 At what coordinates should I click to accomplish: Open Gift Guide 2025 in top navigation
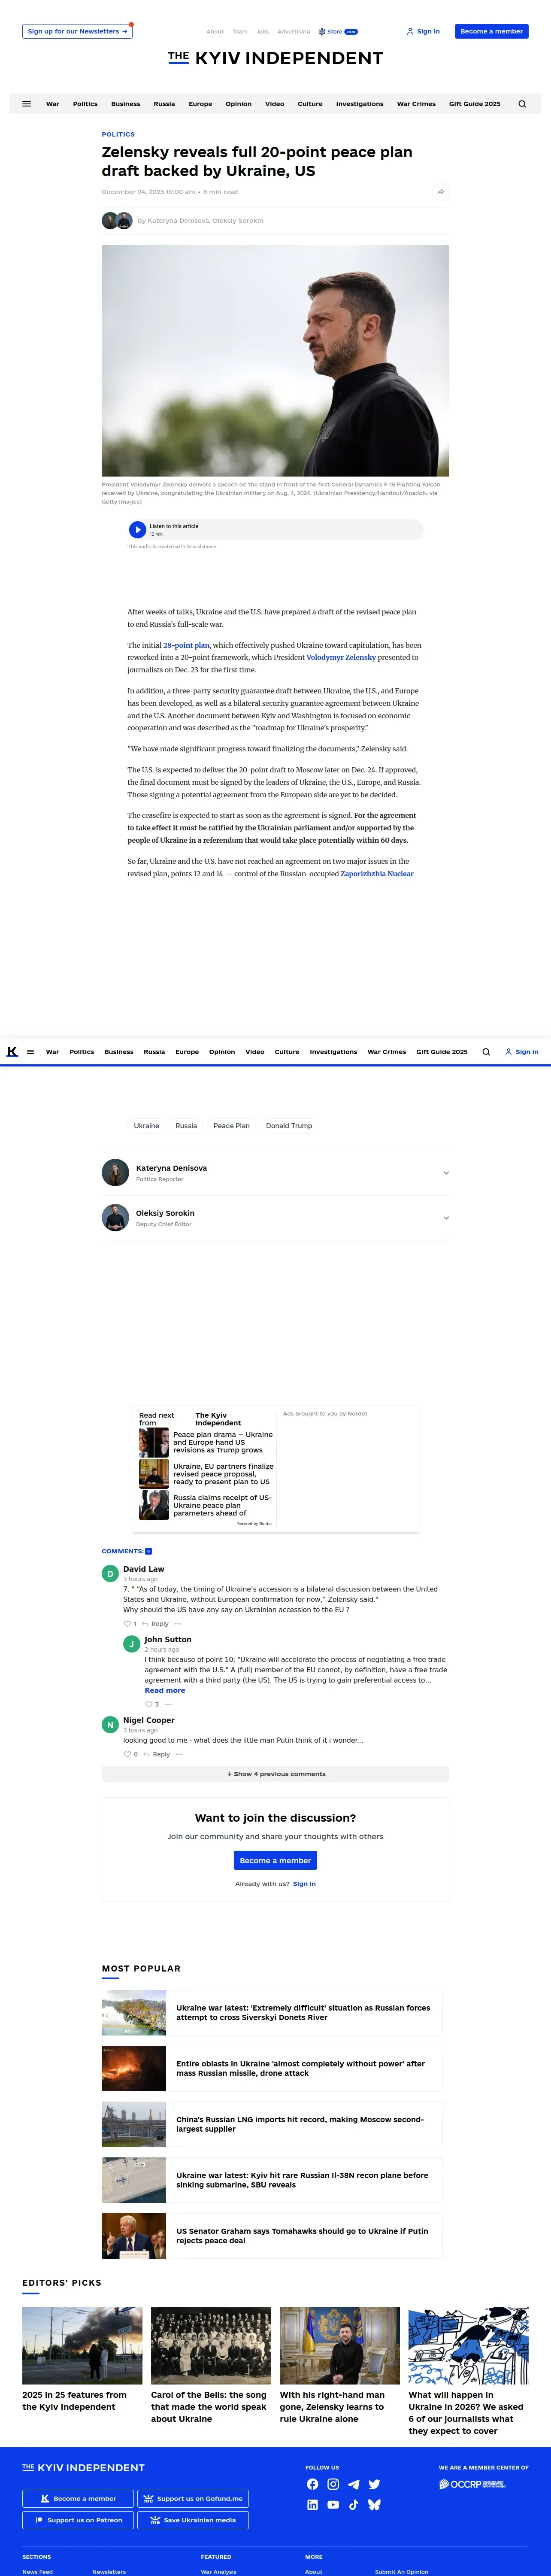[475, 104]
